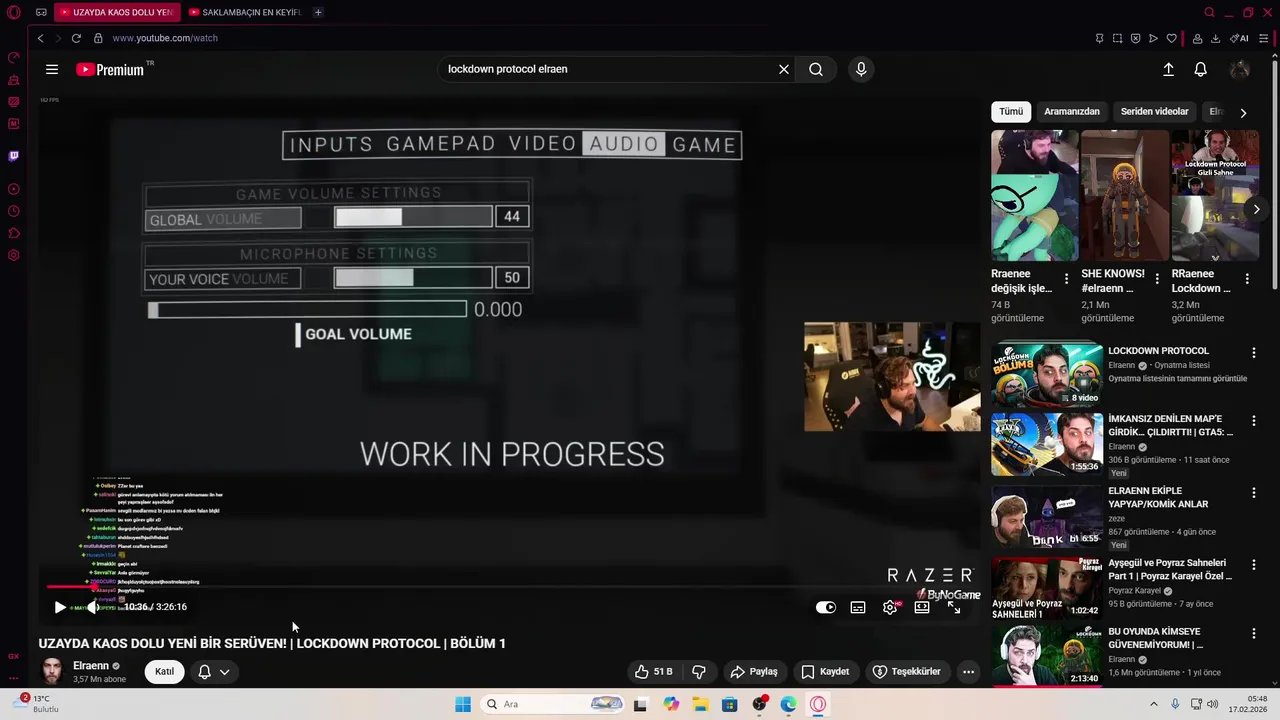The height and width of the screenshot is (720, 1280).
Task: Save the video with Kaydet
Action: 825,671
